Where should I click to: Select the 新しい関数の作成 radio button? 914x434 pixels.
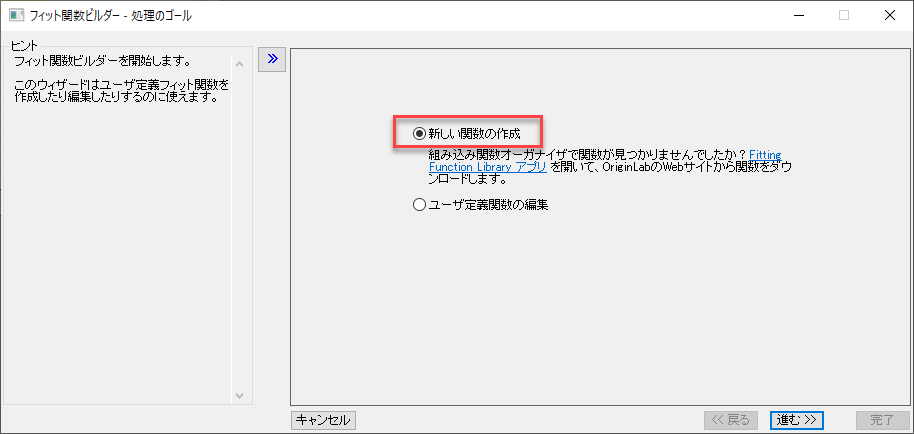point(420,133)
